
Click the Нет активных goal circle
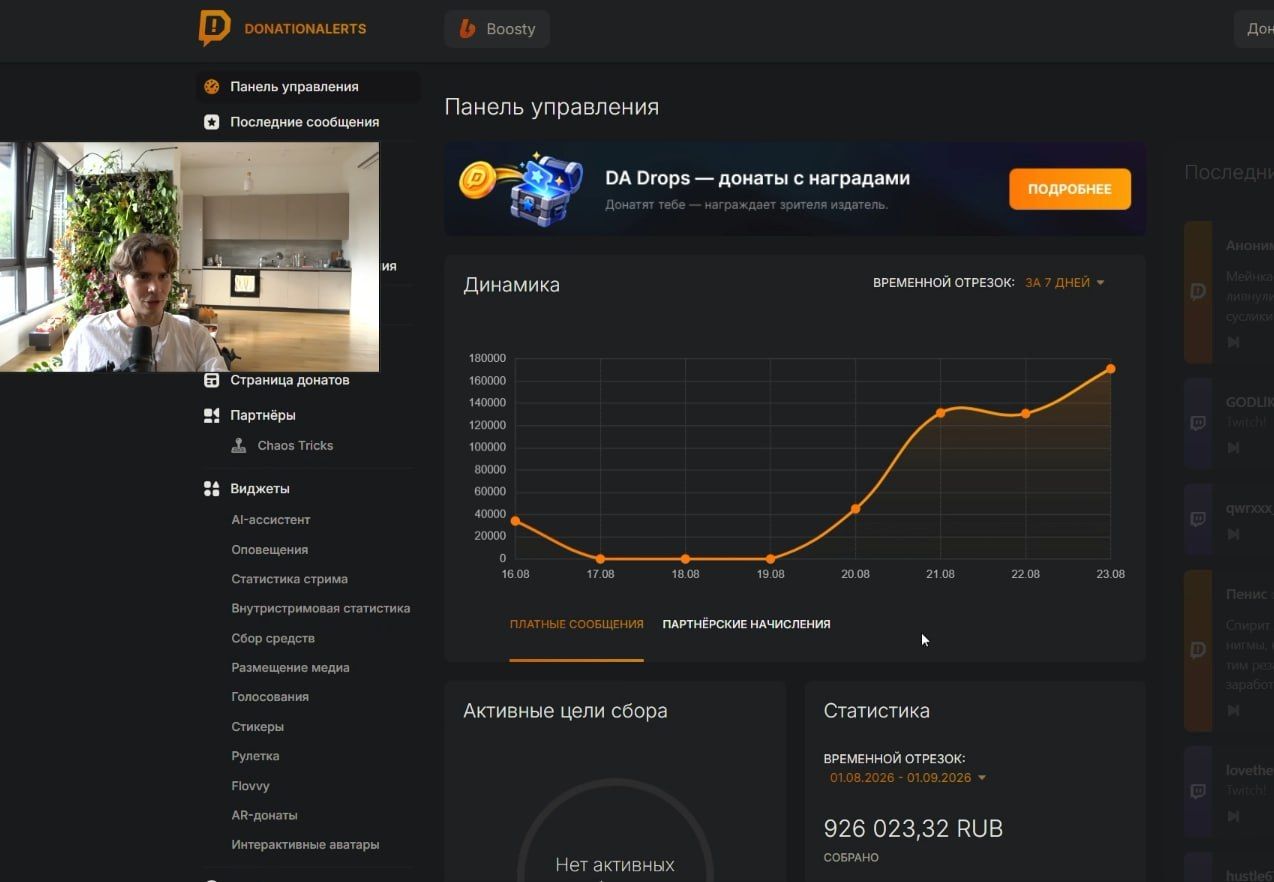pyautogui.click(x=615, y=832)
